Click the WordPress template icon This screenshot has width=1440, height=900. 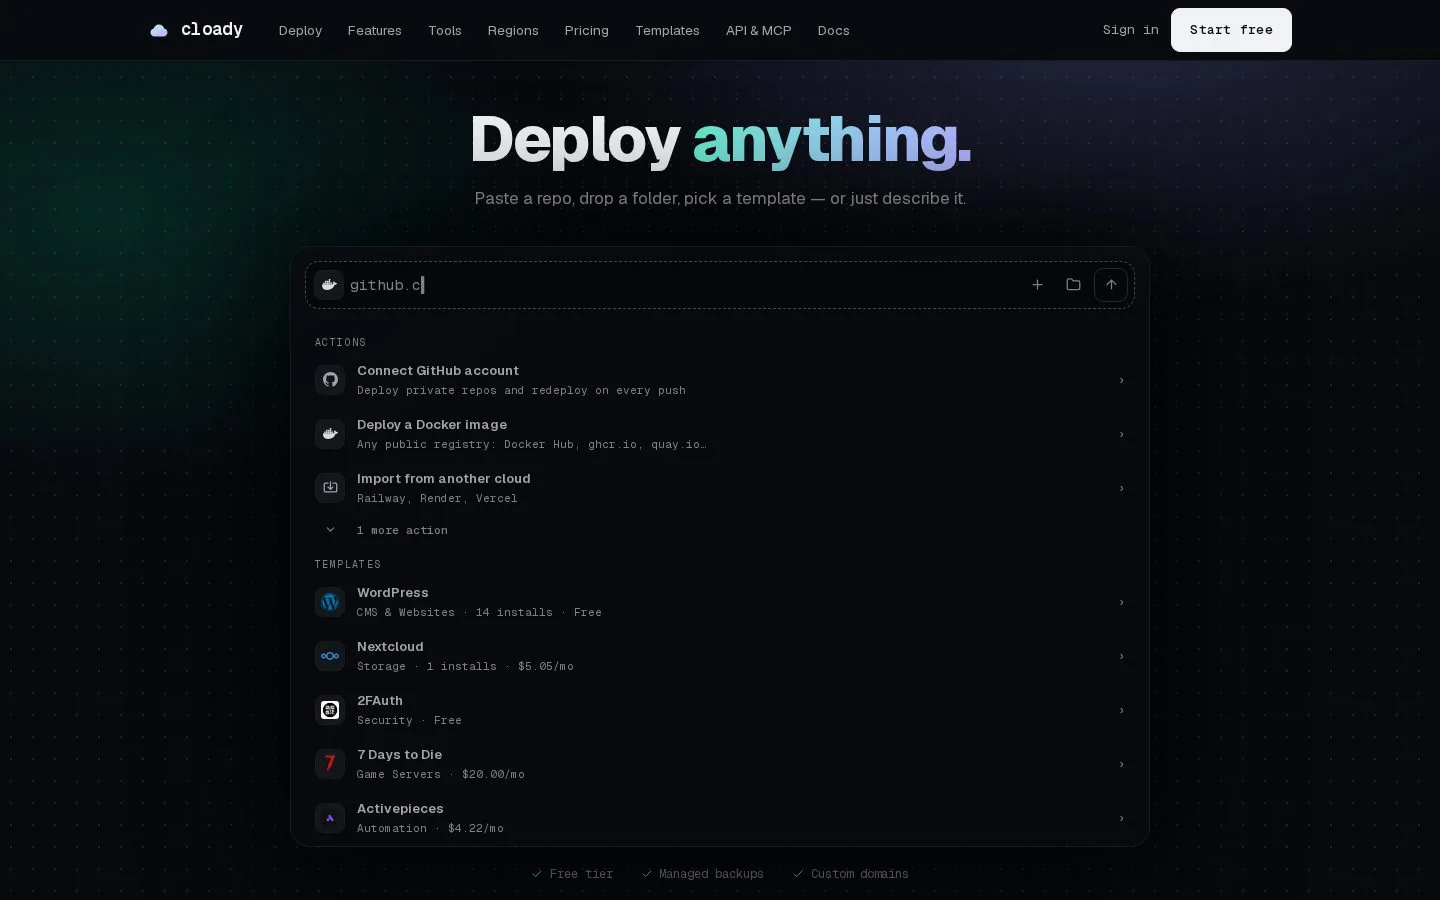330,602
